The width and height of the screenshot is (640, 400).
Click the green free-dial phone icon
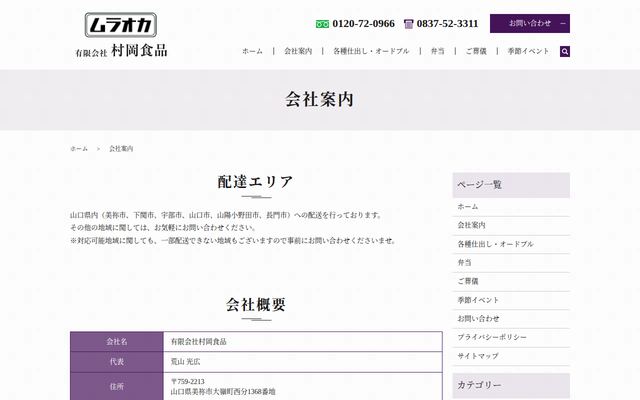pyautogui.click(x=322, y=24)
